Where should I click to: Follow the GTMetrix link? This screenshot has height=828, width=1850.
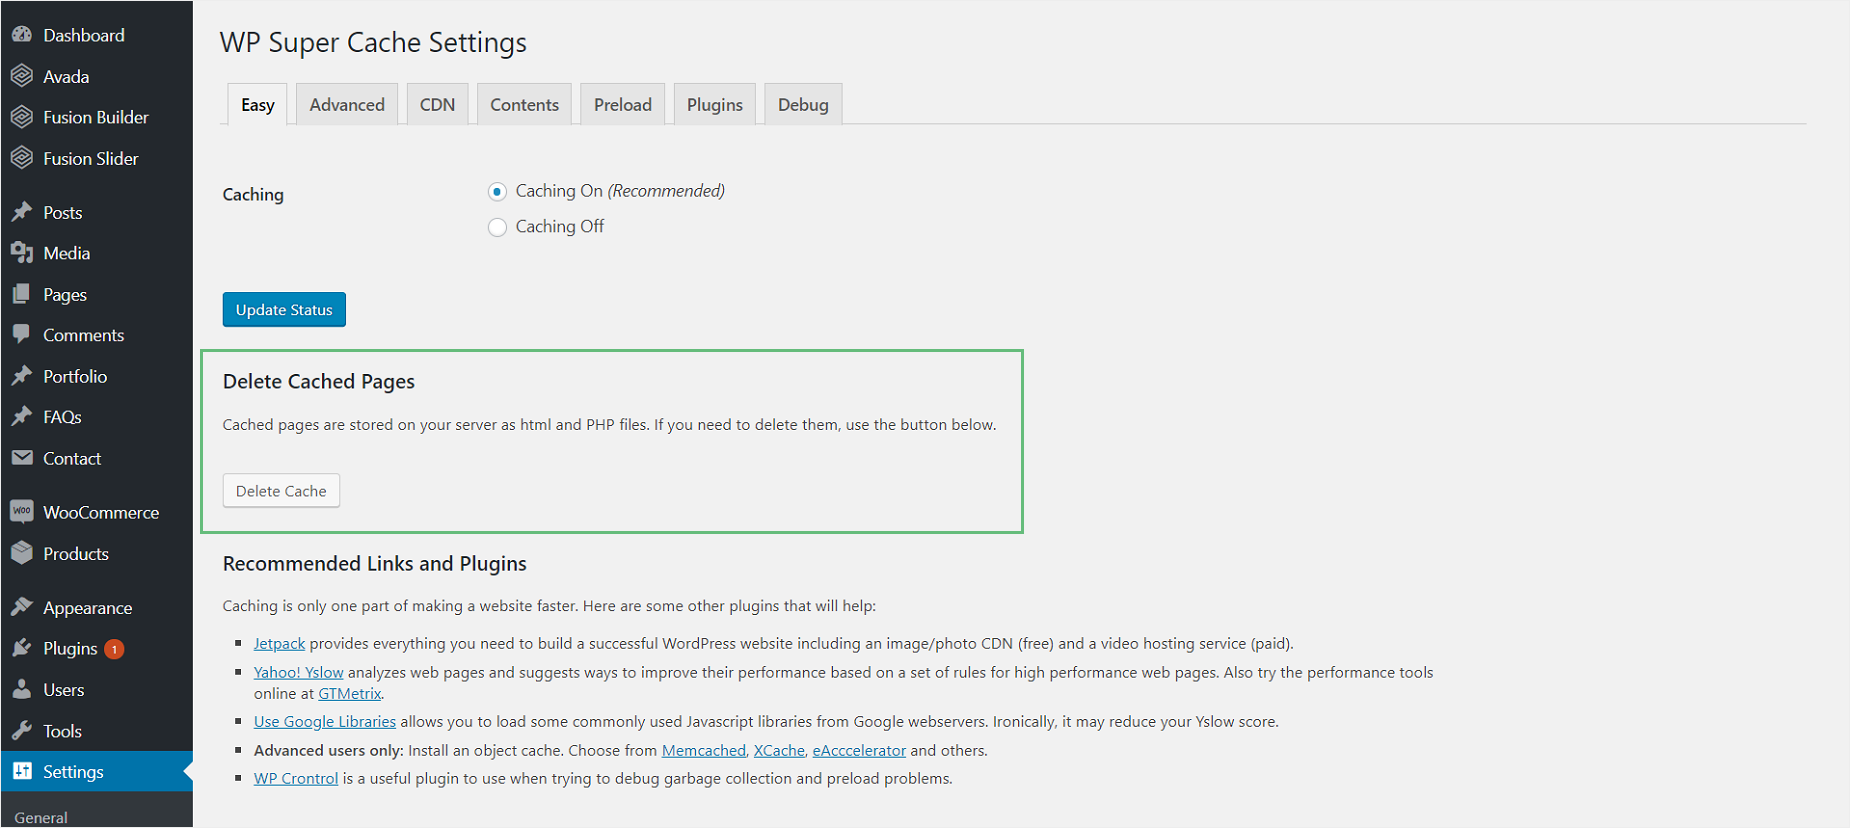349,693
